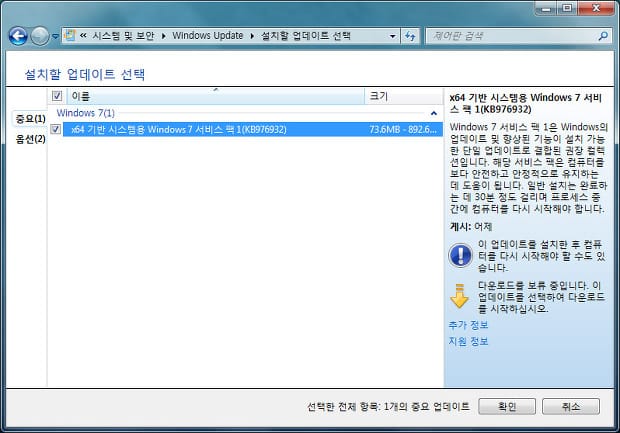Click the refresh icon beside address bar
Viewport: 620px width, 433px height.
coord(411,36)
